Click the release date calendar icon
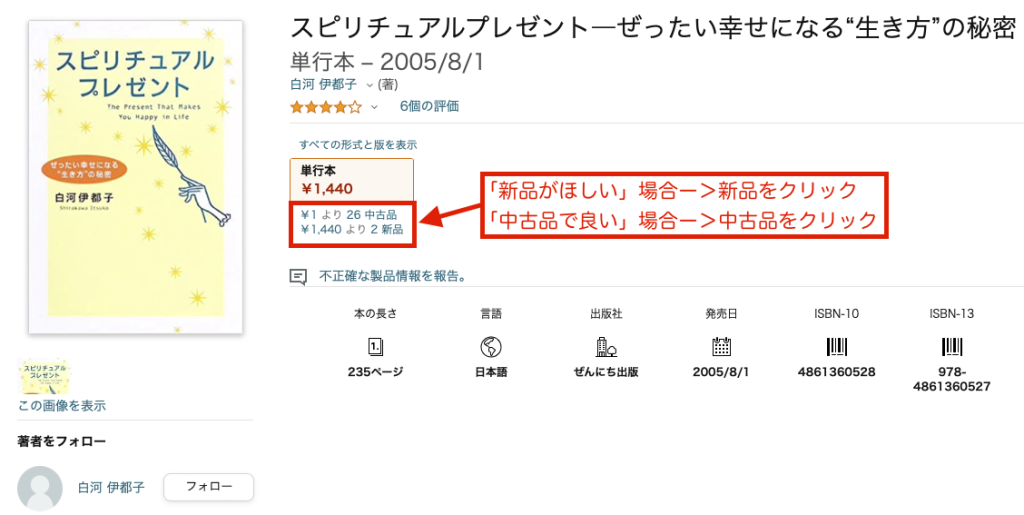Screen dimensions: 1024x515 (721, 347)
